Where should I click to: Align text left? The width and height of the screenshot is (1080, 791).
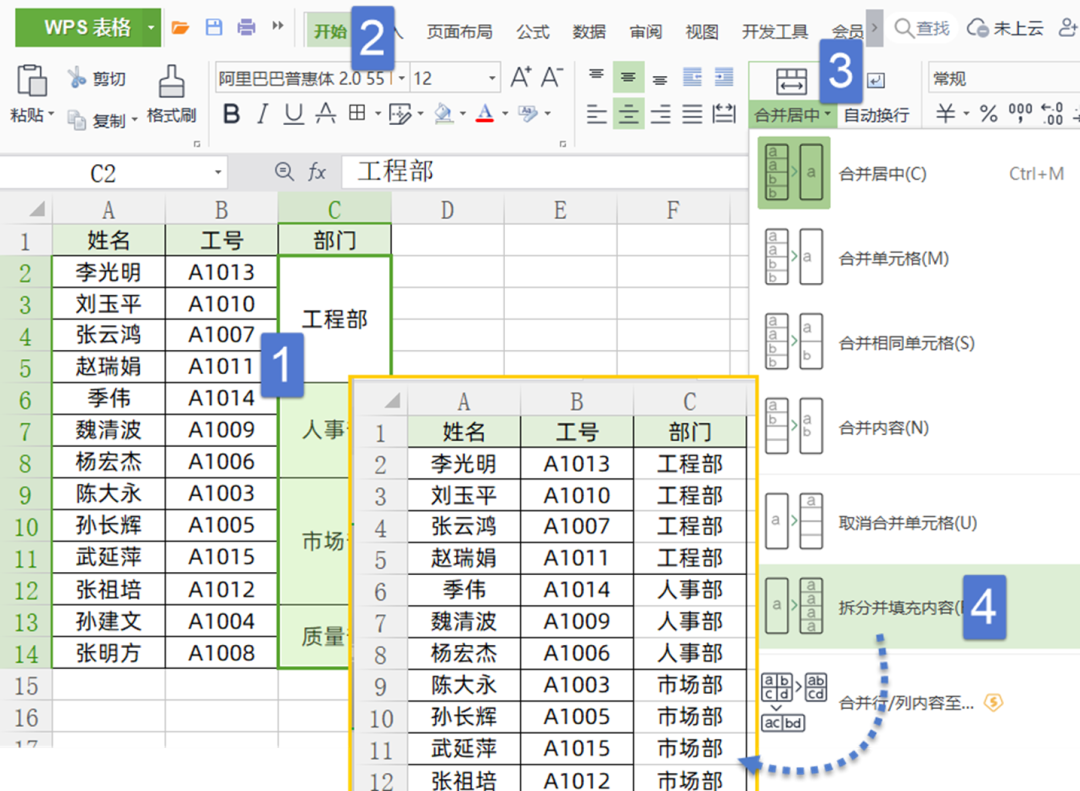[x=596, y=114]
